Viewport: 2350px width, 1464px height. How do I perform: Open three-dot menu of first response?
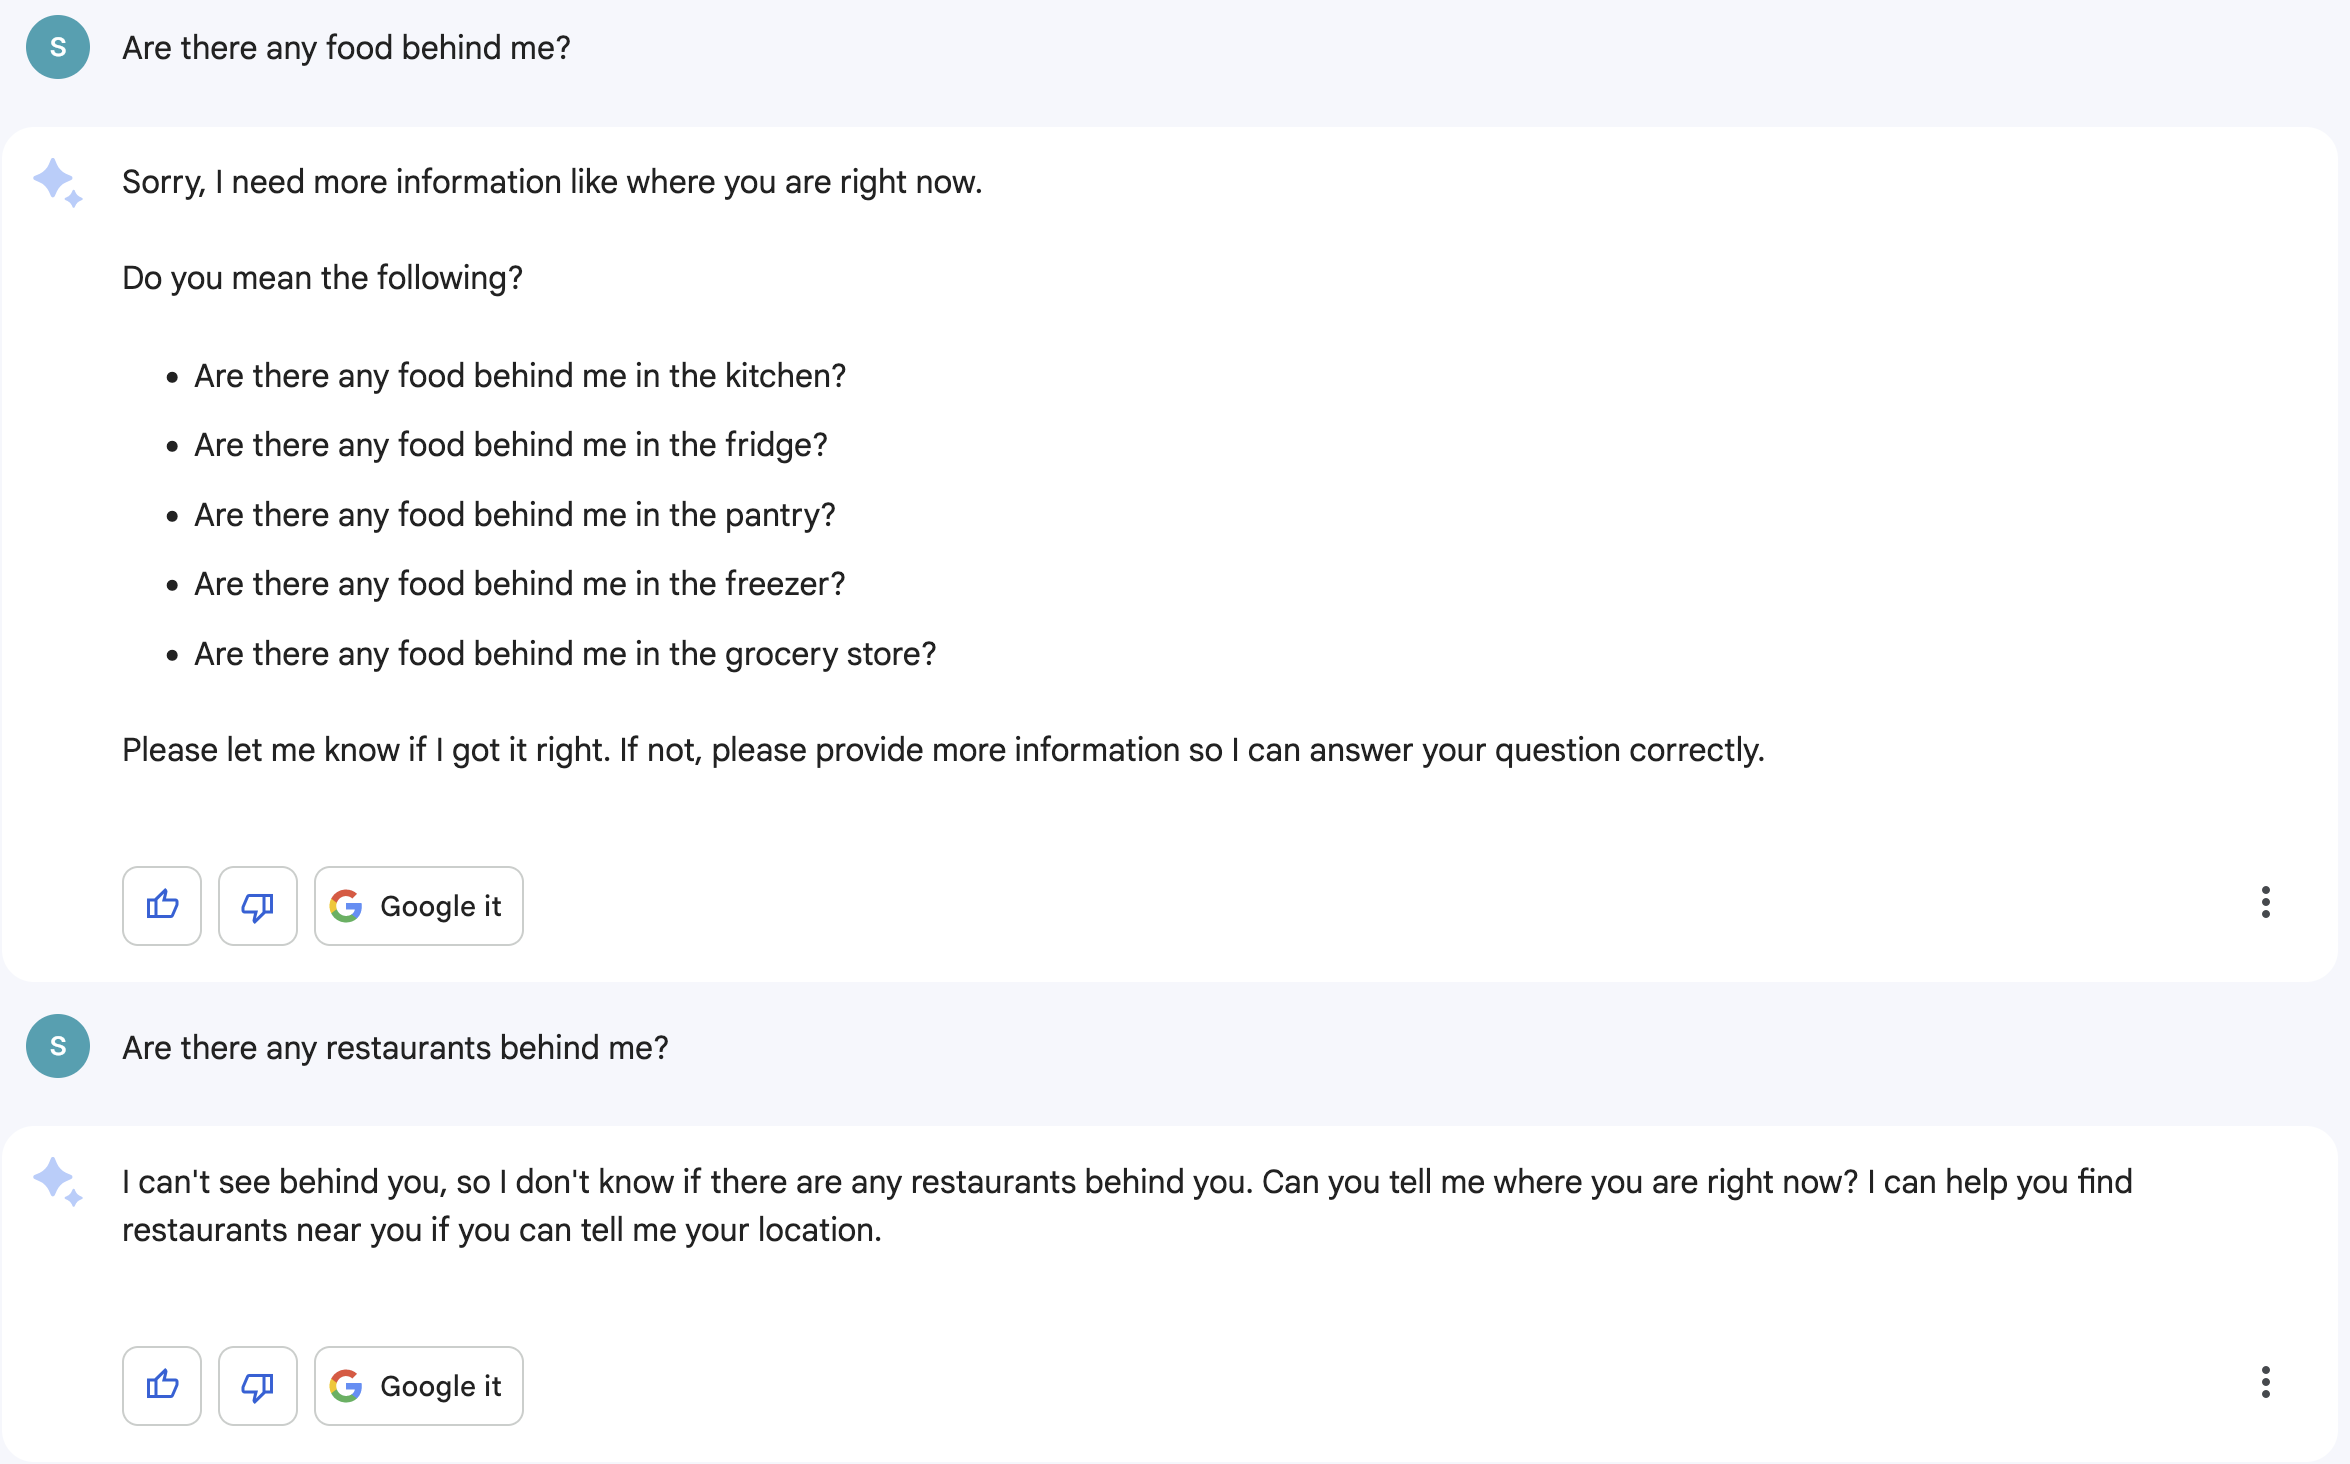(2265, 902)
